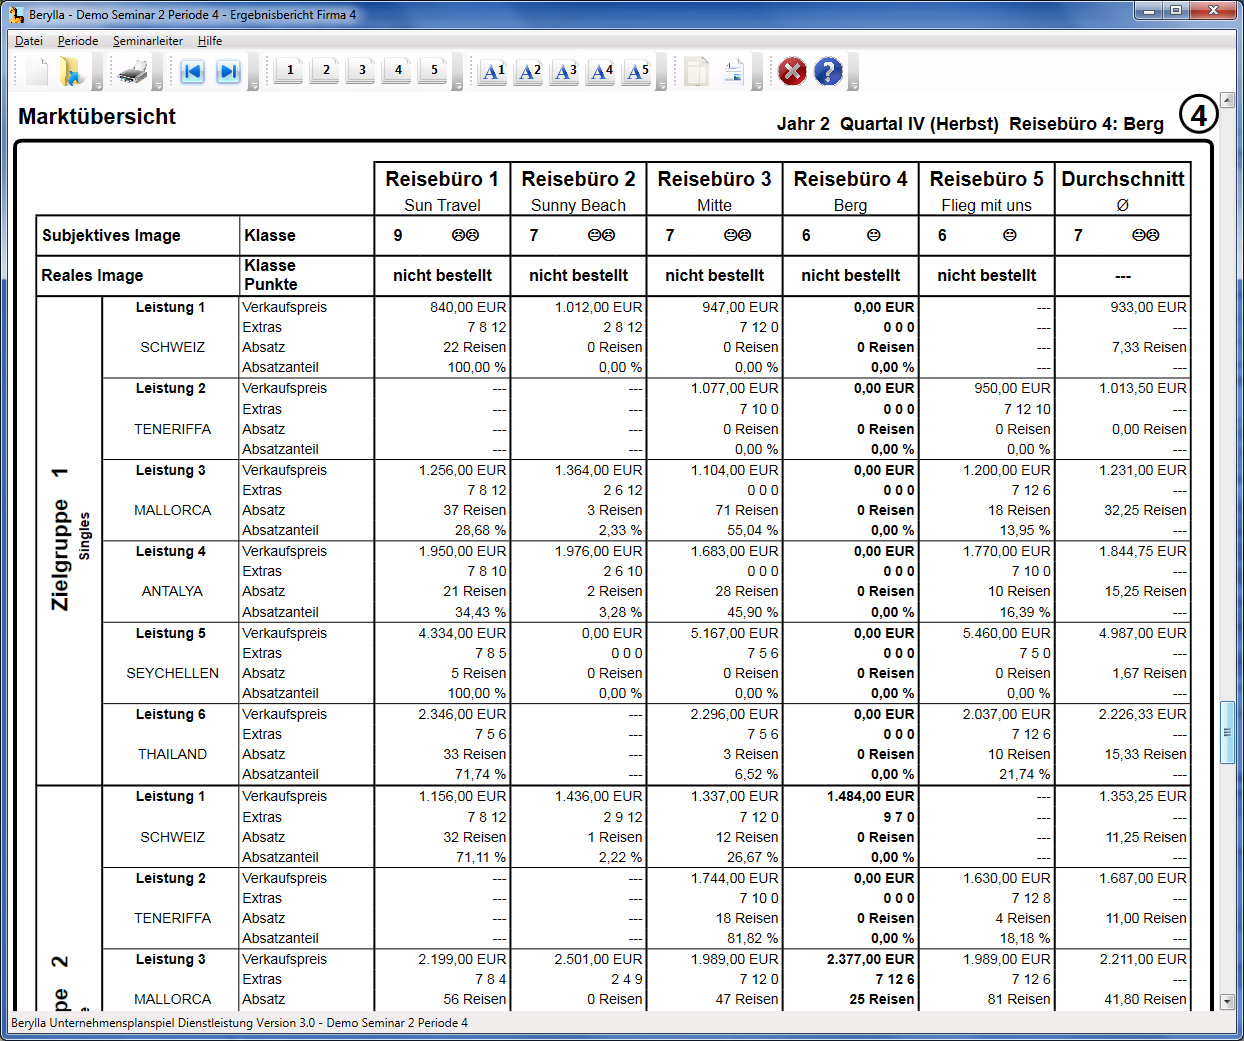Open a file with the folder icon
The height and width of the screenshot is (1041, 1244).
(71, 72)
